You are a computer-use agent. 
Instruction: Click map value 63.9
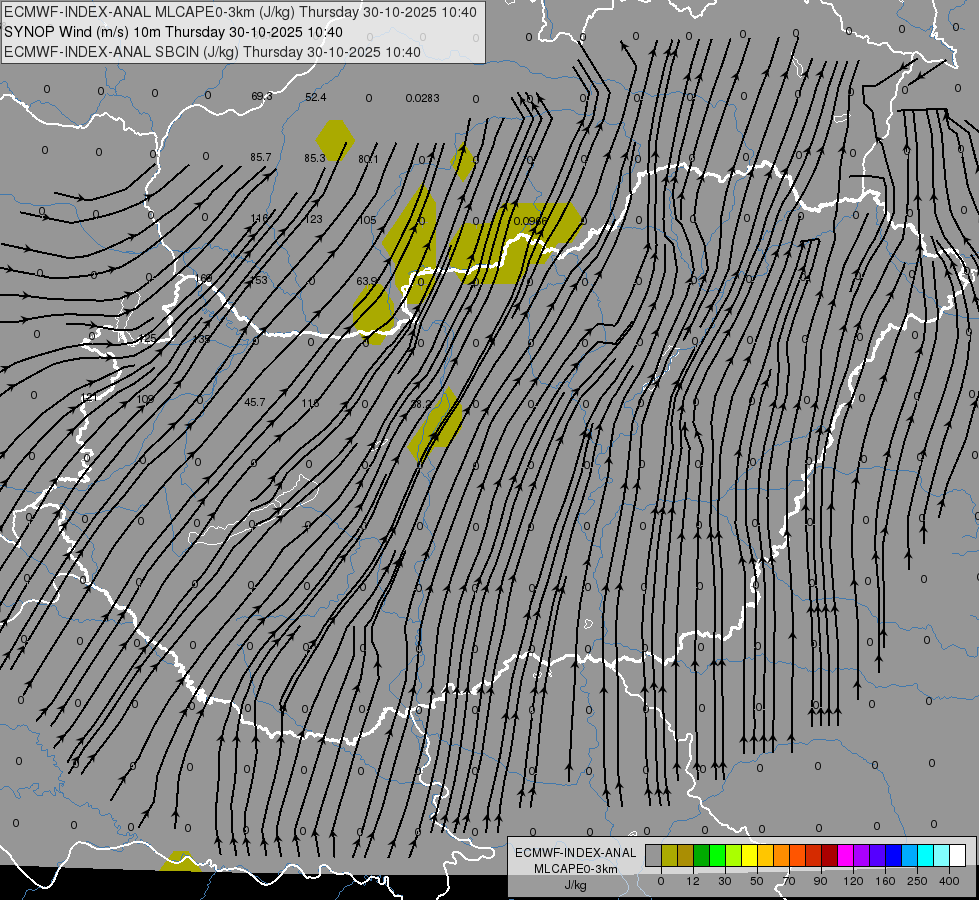pos(367,281)
